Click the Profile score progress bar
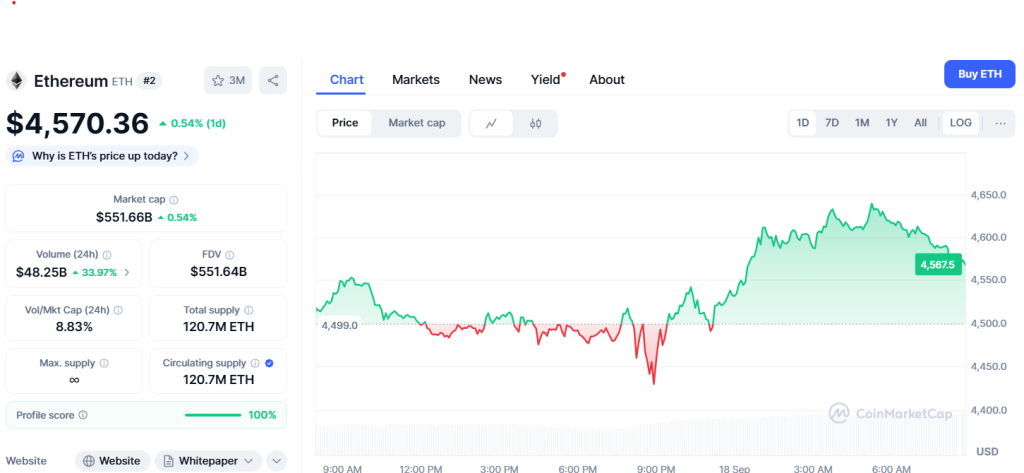This screenshot has height=473, width=1024. tap(213, 415)
